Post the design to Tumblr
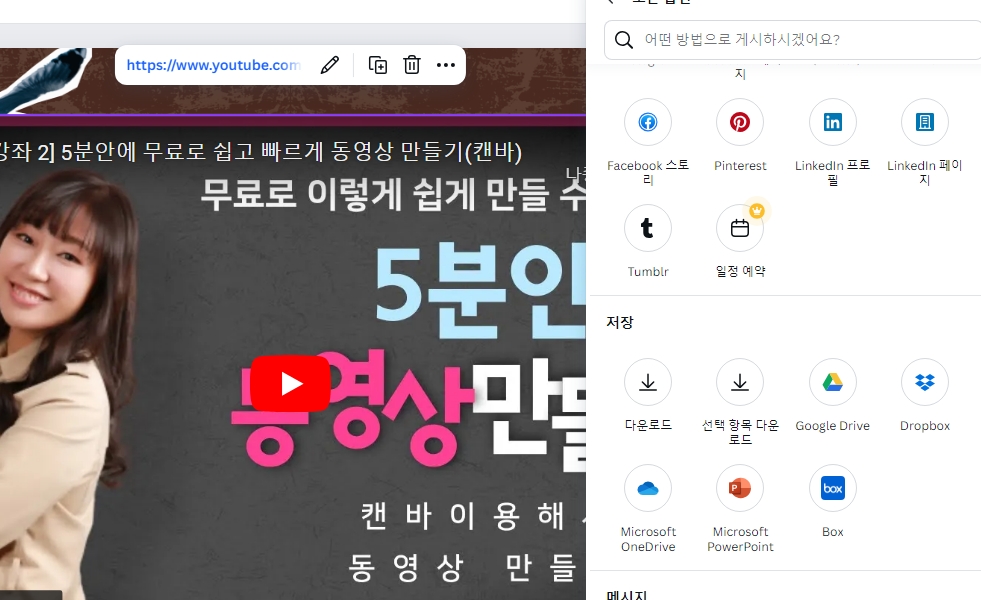The image size is (981, 600). 647,227
